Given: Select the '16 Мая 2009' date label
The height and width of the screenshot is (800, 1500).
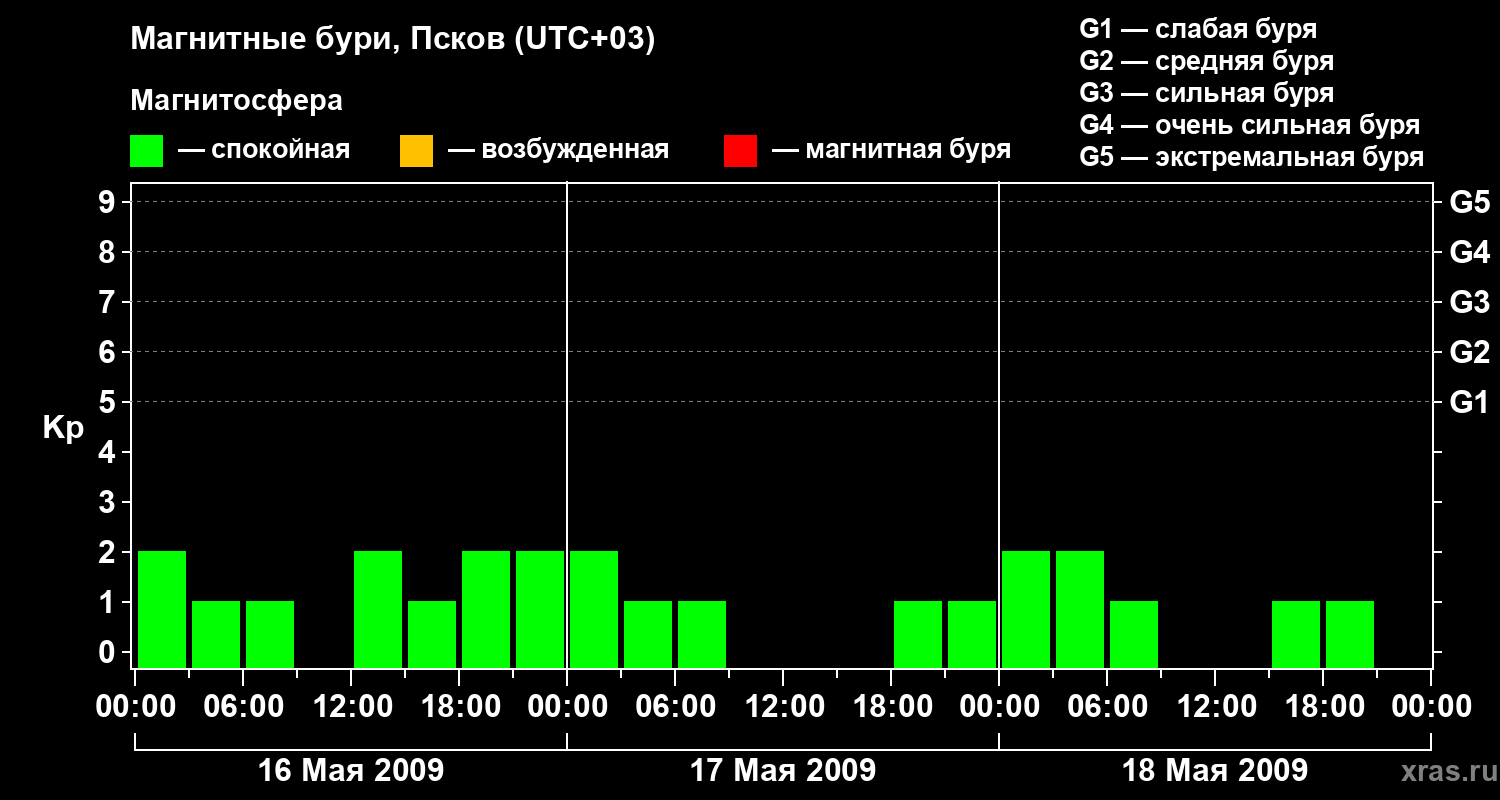Looking at the screenshot, I should [350, 770].
